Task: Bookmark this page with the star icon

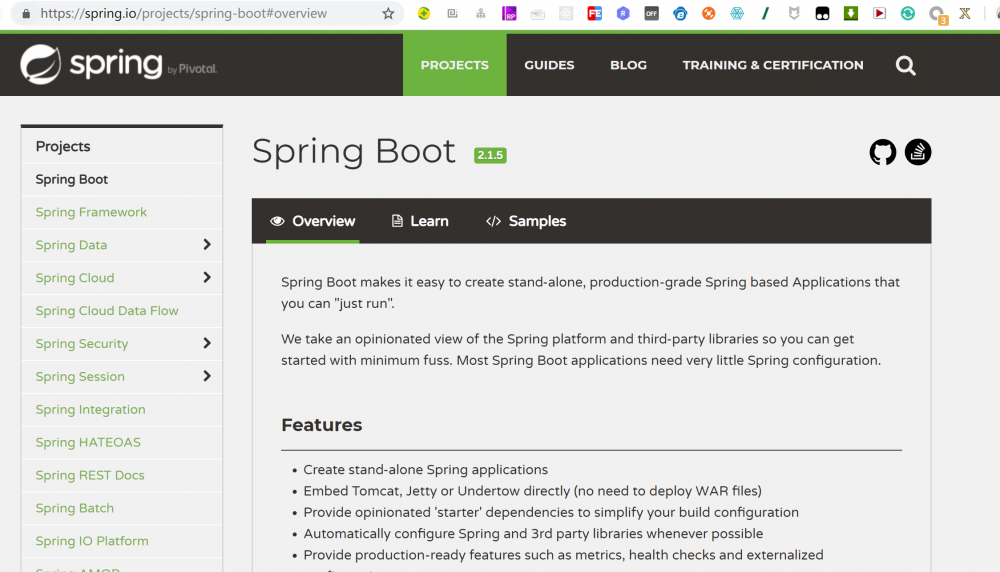Action: point(388,14)
